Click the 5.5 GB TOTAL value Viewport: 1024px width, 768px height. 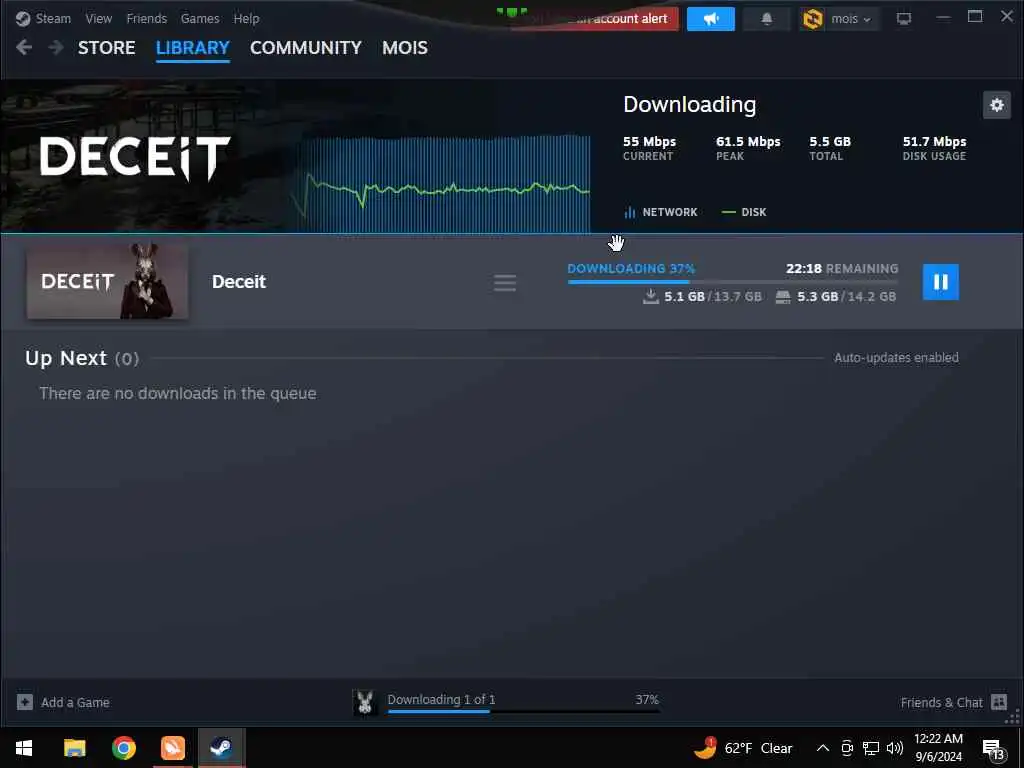coord(830,142)
